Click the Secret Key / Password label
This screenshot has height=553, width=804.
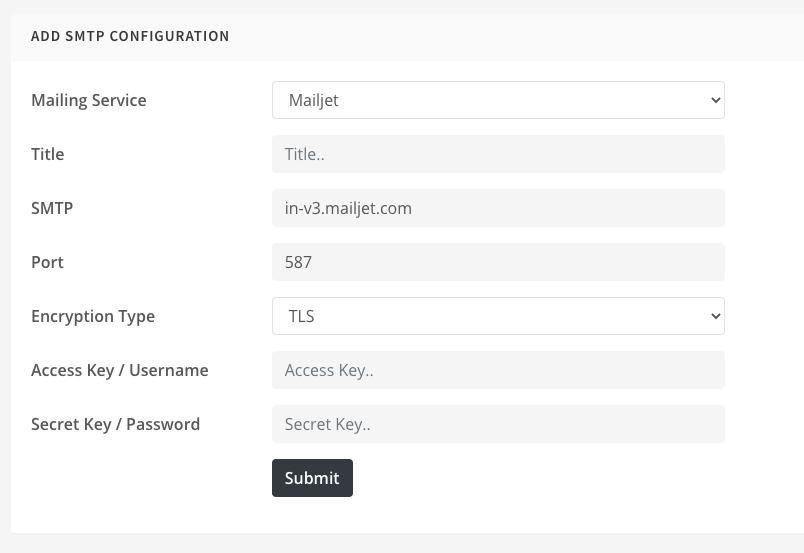pos(115,424)
